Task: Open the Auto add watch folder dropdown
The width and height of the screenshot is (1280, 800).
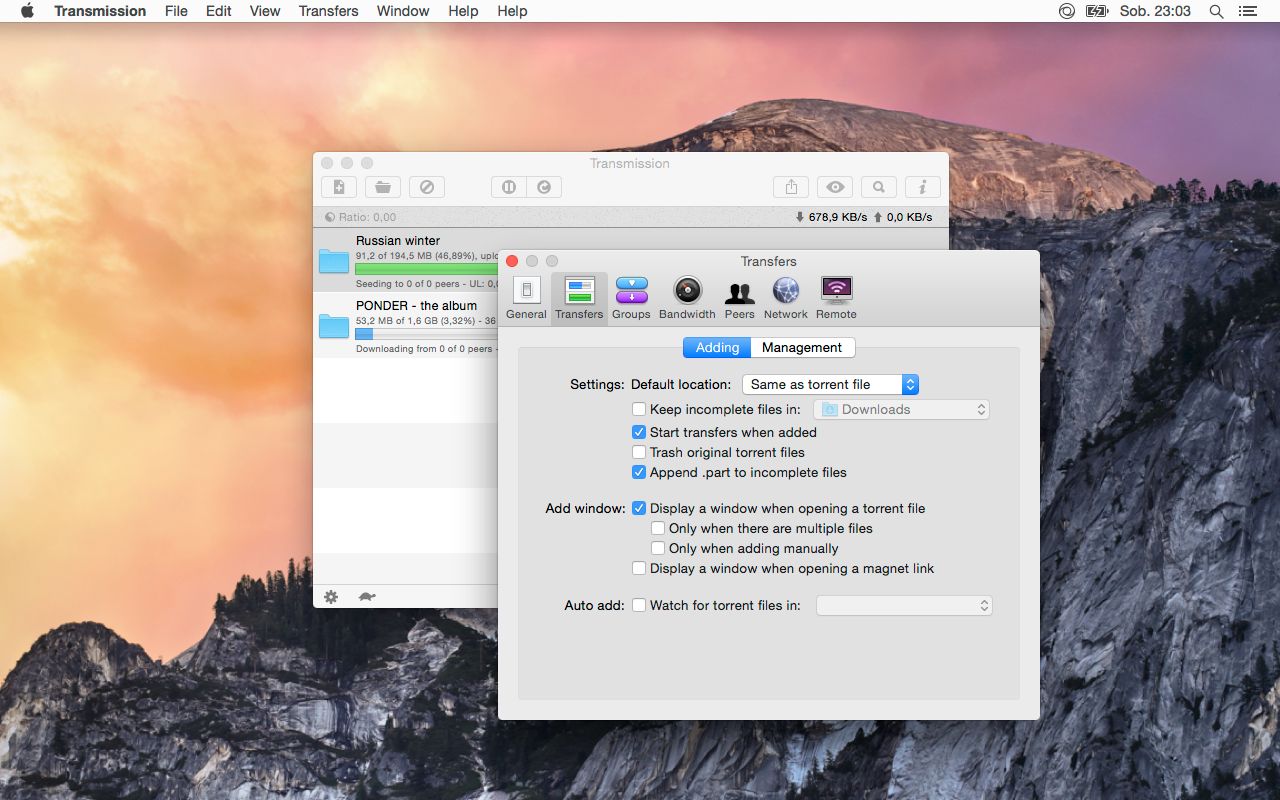Action: [904, 605]
